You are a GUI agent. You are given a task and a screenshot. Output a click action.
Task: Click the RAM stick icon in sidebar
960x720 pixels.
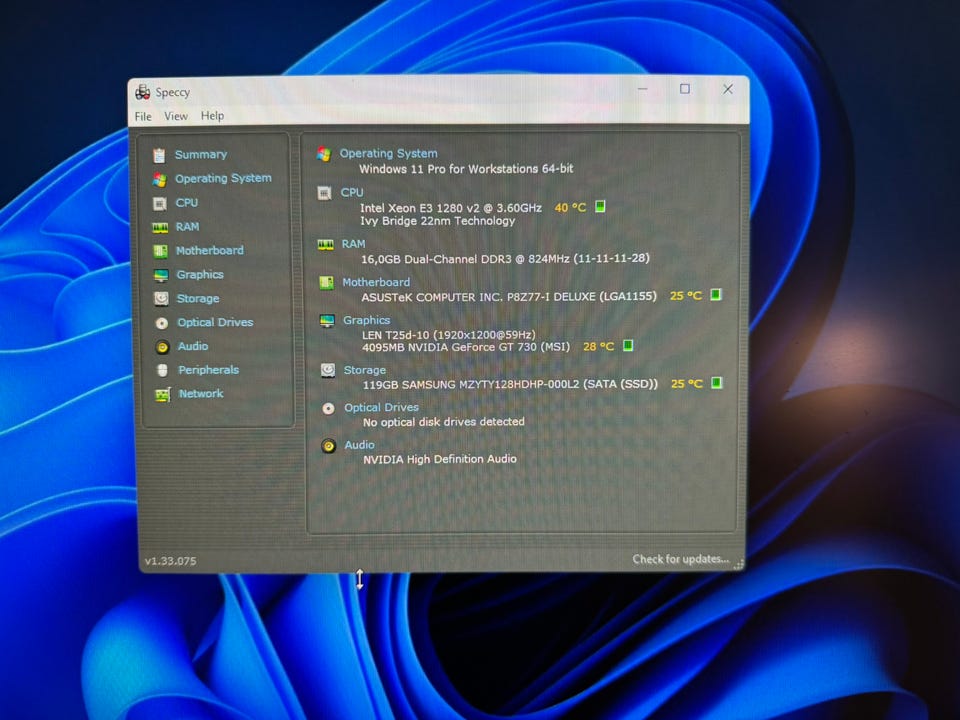point(160,228)
